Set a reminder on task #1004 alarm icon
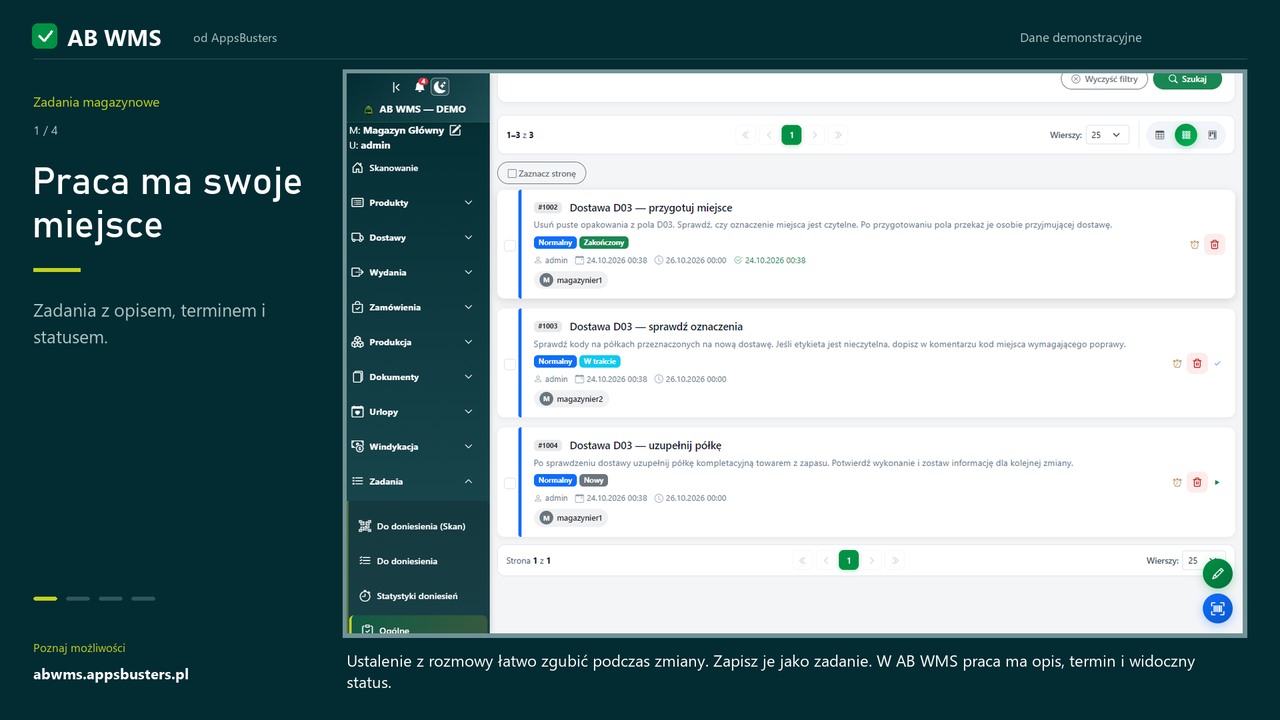This screenshot has width=1280, height=720. point(1177,482)
